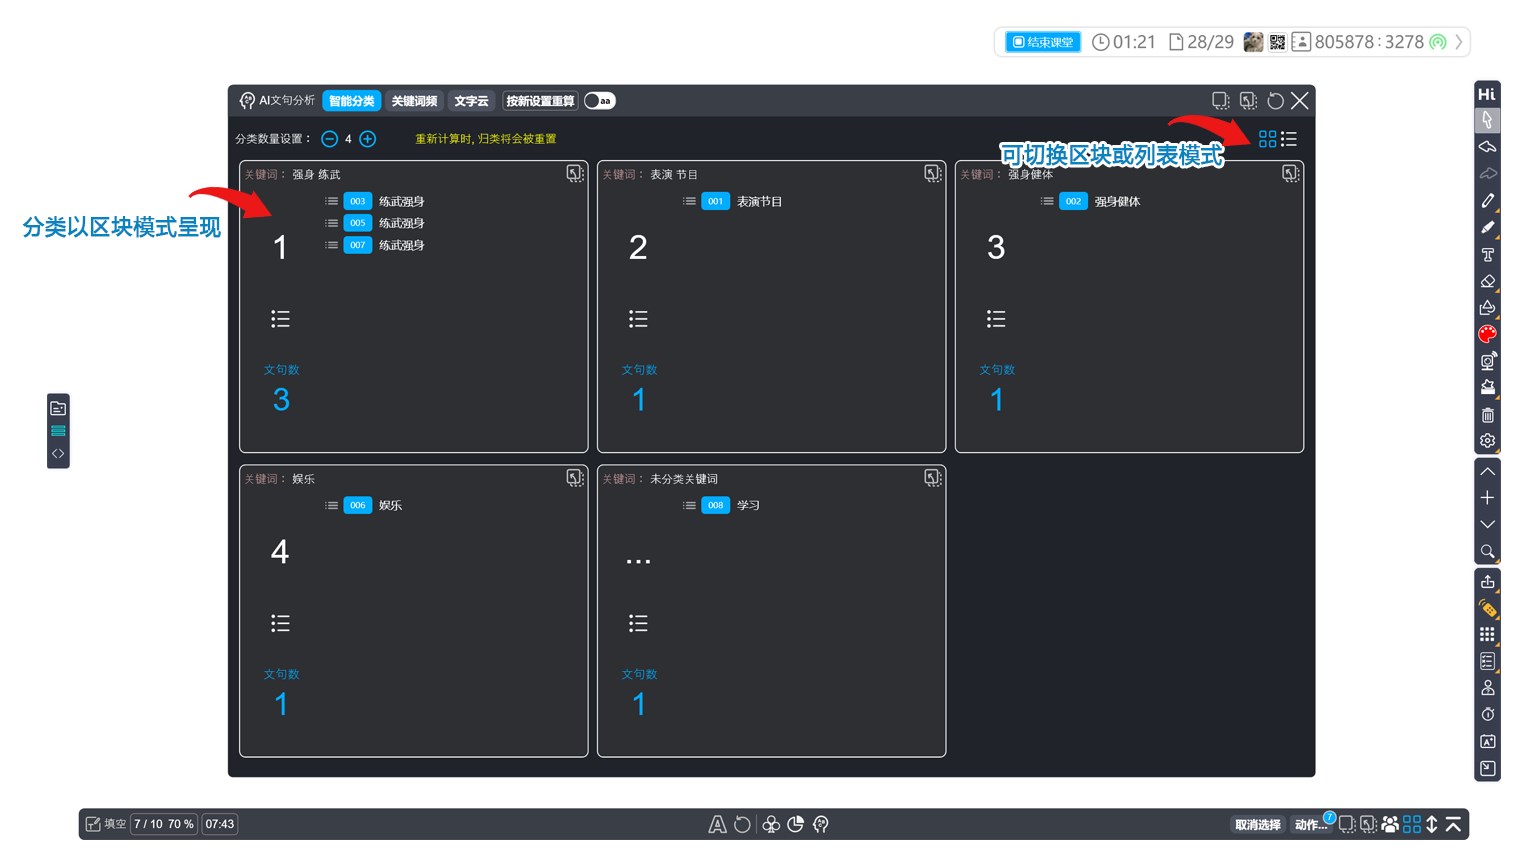Switch to the 文字云 tab
1514x854 pixels.
(x=471, y=101)
